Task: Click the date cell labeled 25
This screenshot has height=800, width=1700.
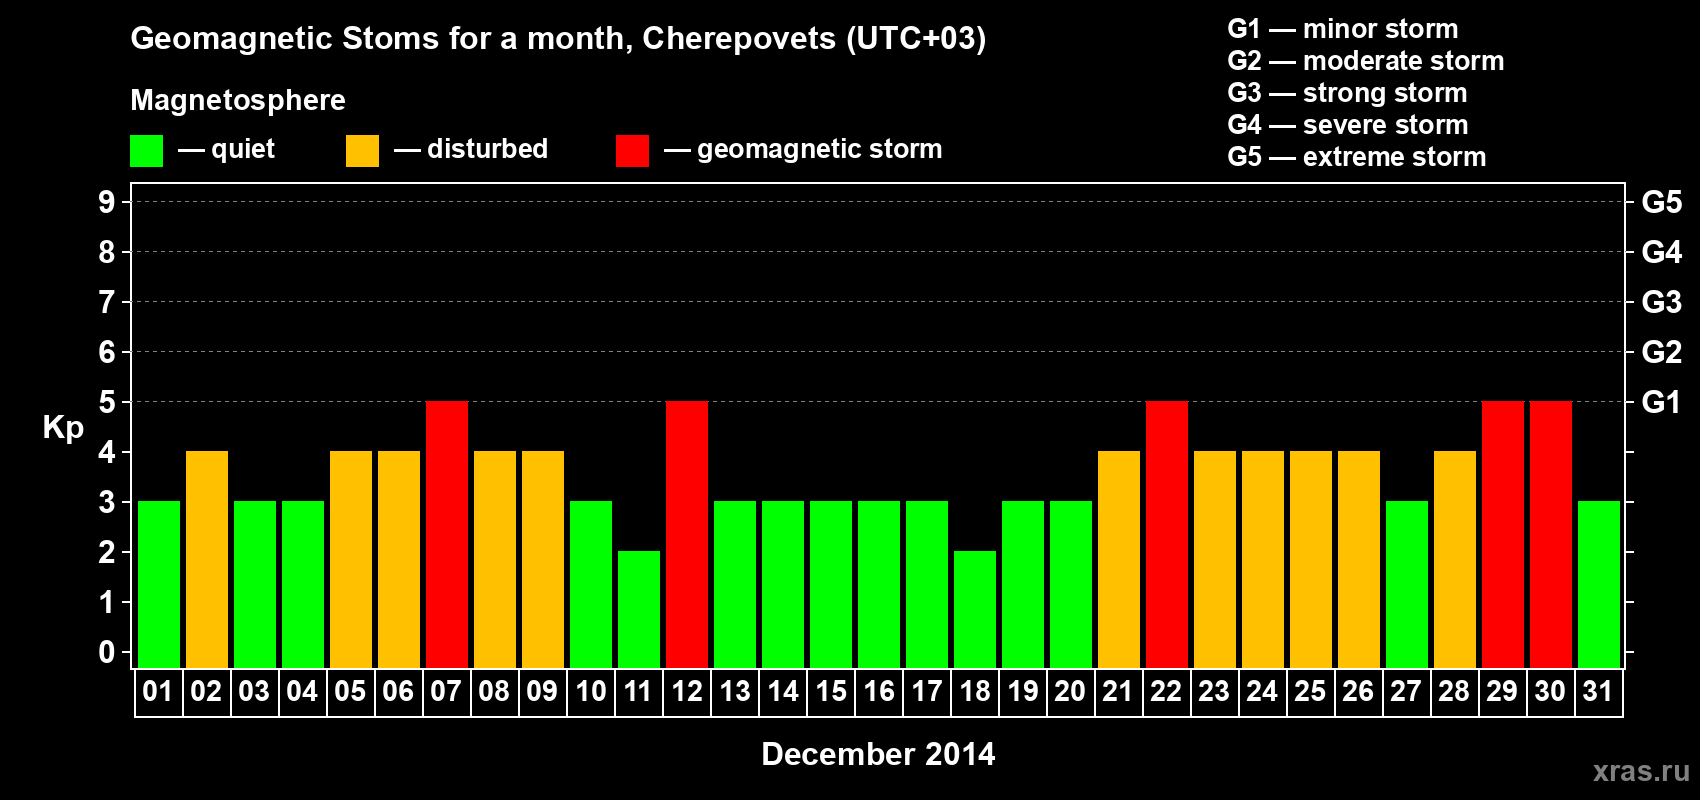Action: pyautogui.click(x=1310, y=692)
